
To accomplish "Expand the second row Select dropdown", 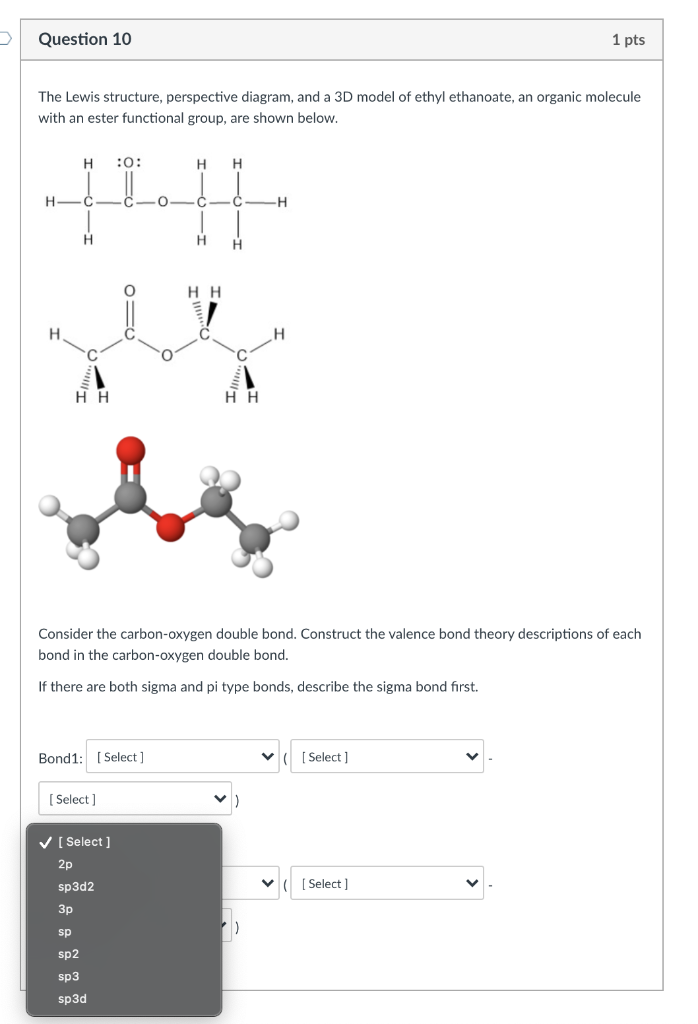I will click(x=135, y=798).
